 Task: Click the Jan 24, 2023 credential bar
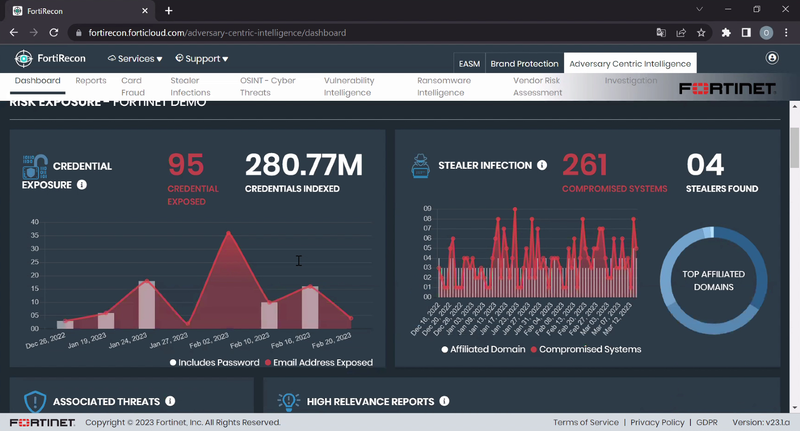pyautogui.click(x=147, y=305)
